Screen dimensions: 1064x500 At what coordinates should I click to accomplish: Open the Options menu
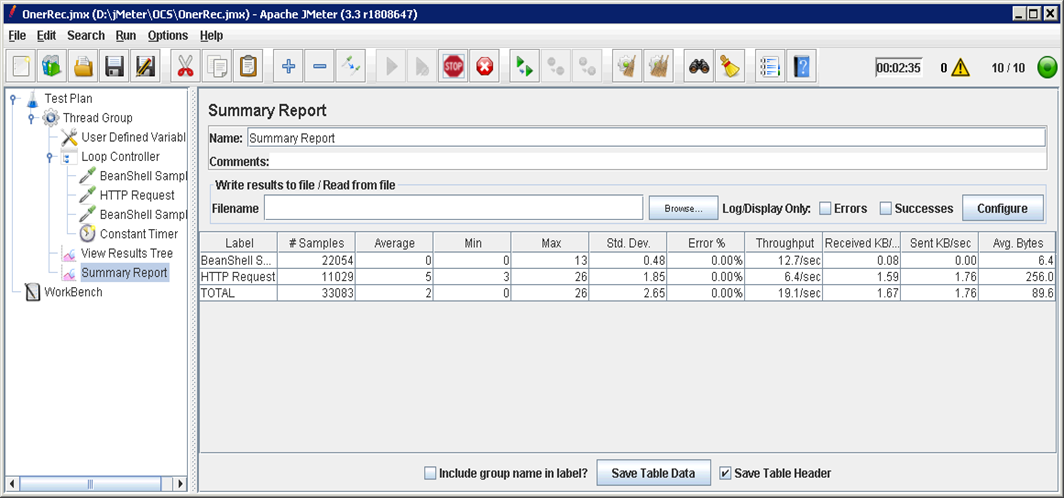(167, 35)
